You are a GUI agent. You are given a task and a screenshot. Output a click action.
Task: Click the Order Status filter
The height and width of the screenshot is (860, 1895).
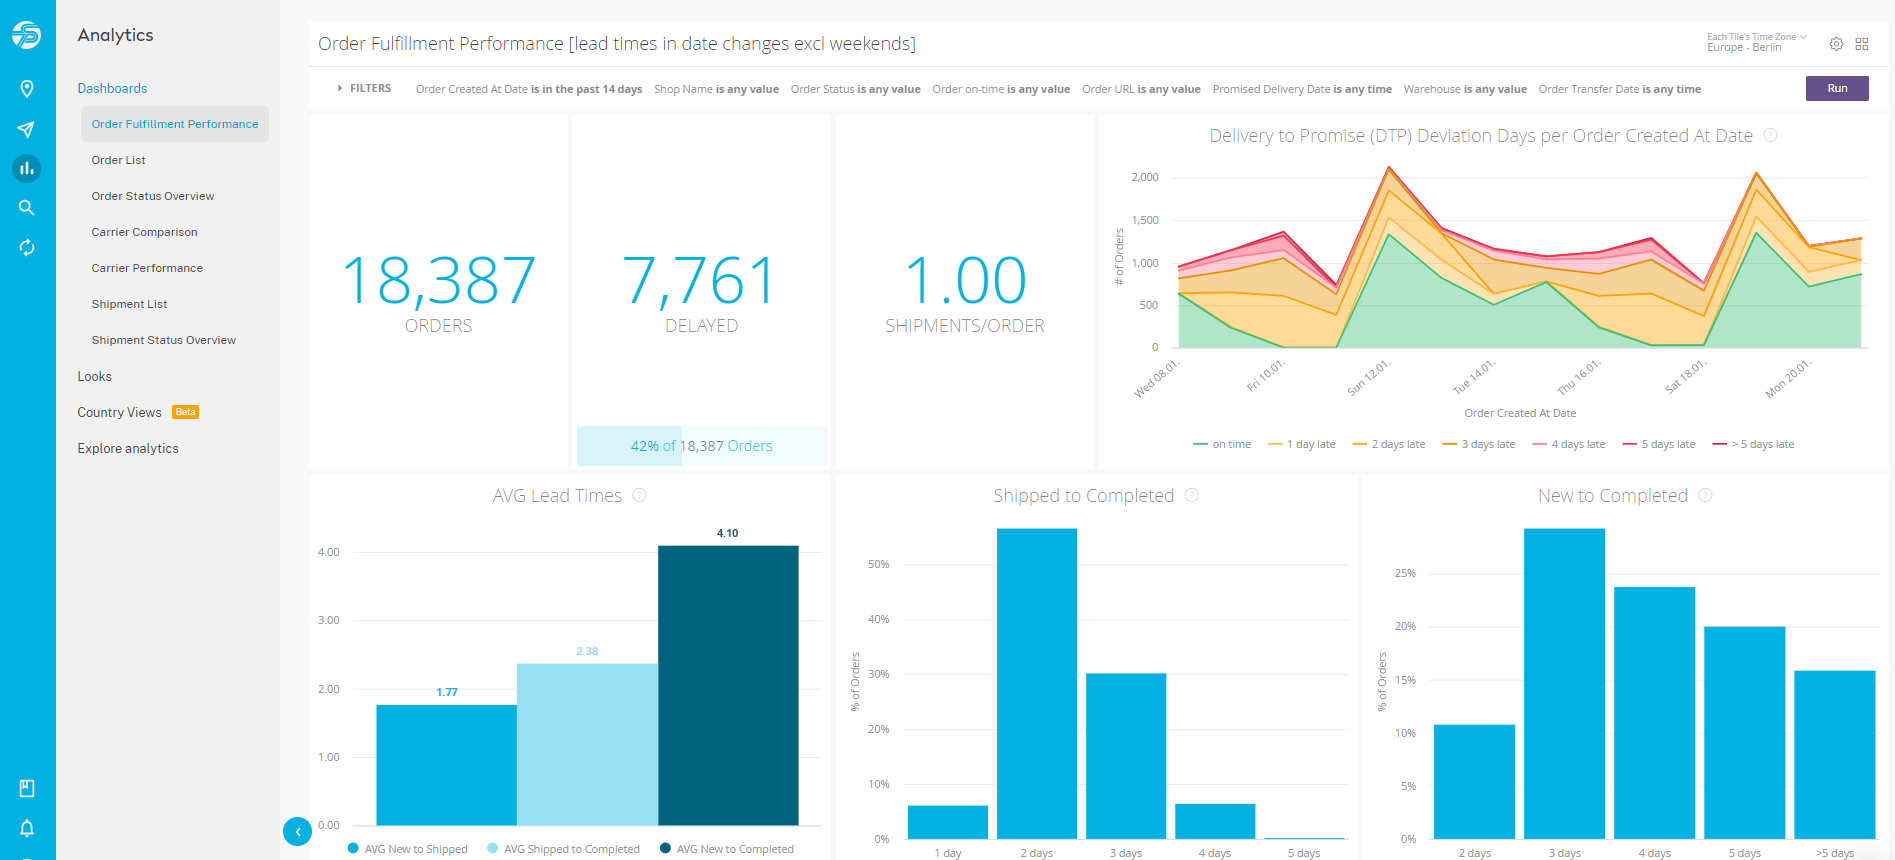click(855, 89)
